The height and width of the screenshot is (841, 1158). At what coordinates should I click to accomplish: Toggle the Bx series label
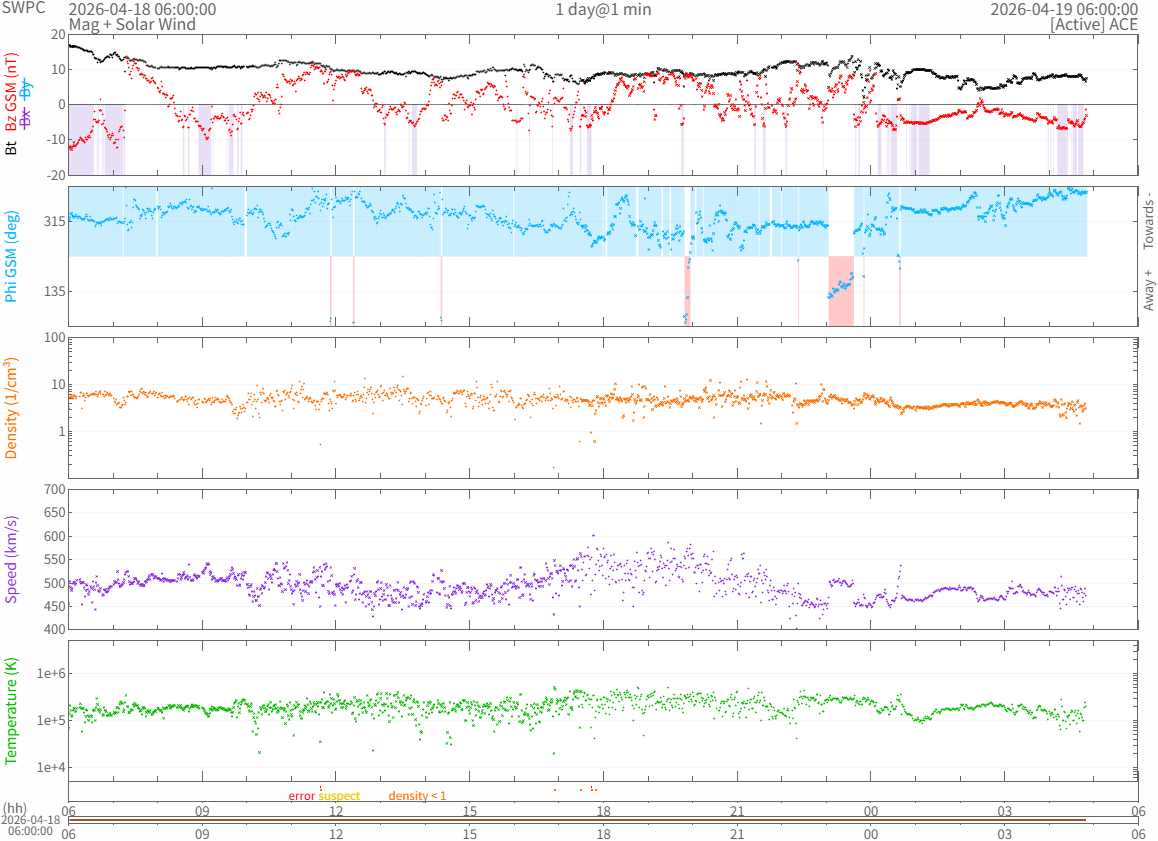tap(26, 119)
